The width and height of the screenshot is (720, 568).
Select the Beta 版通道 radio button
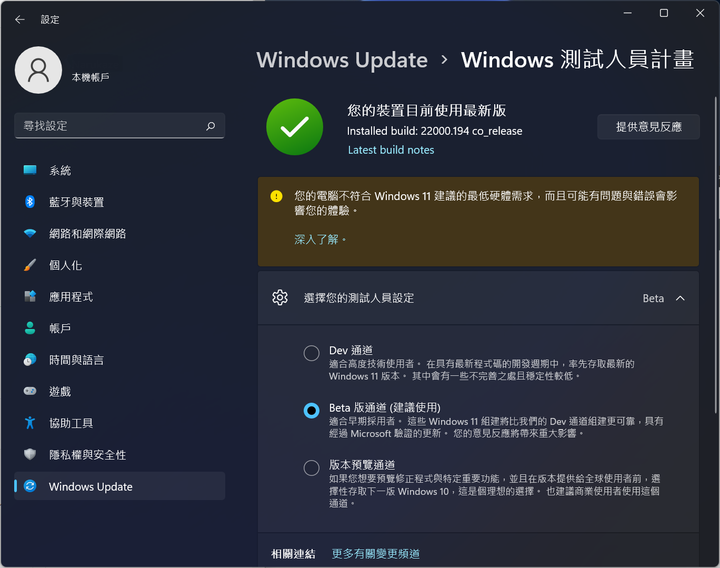pyautogui.click(x=311, y=411)
